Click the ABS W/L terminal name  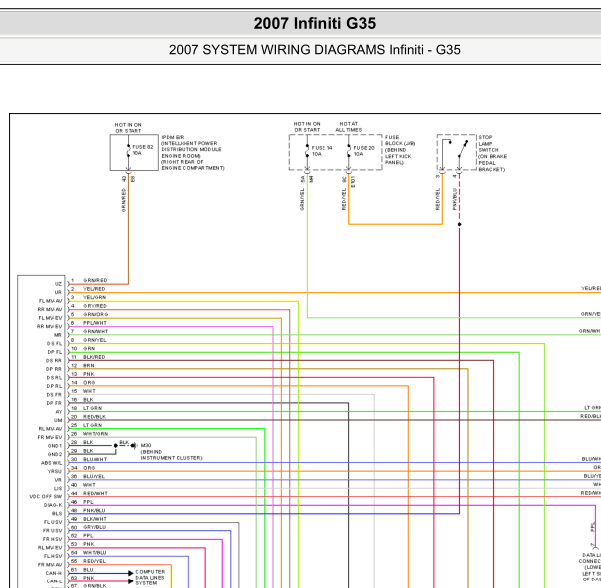(x=51, y=463)
